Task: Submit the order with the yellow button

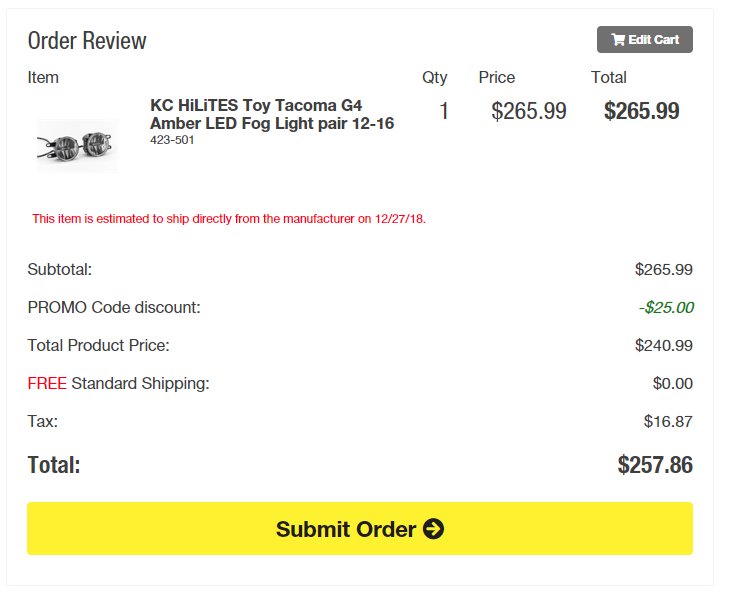Action: point(360,528)
